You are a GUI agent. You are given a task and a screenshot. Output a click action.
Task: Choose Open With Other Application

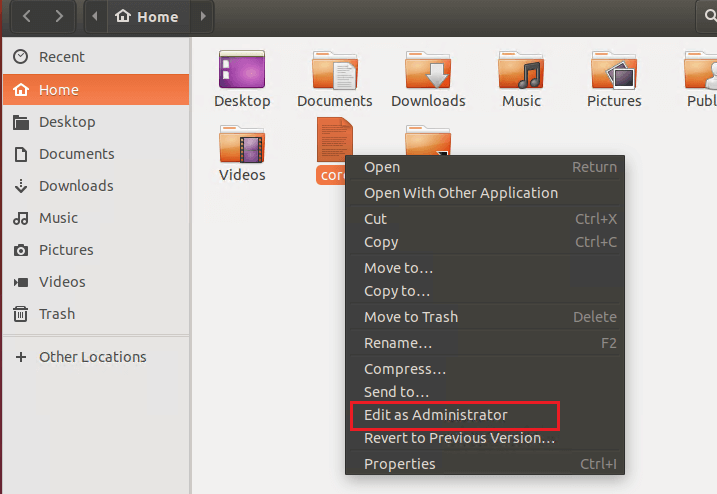[460, 193]
